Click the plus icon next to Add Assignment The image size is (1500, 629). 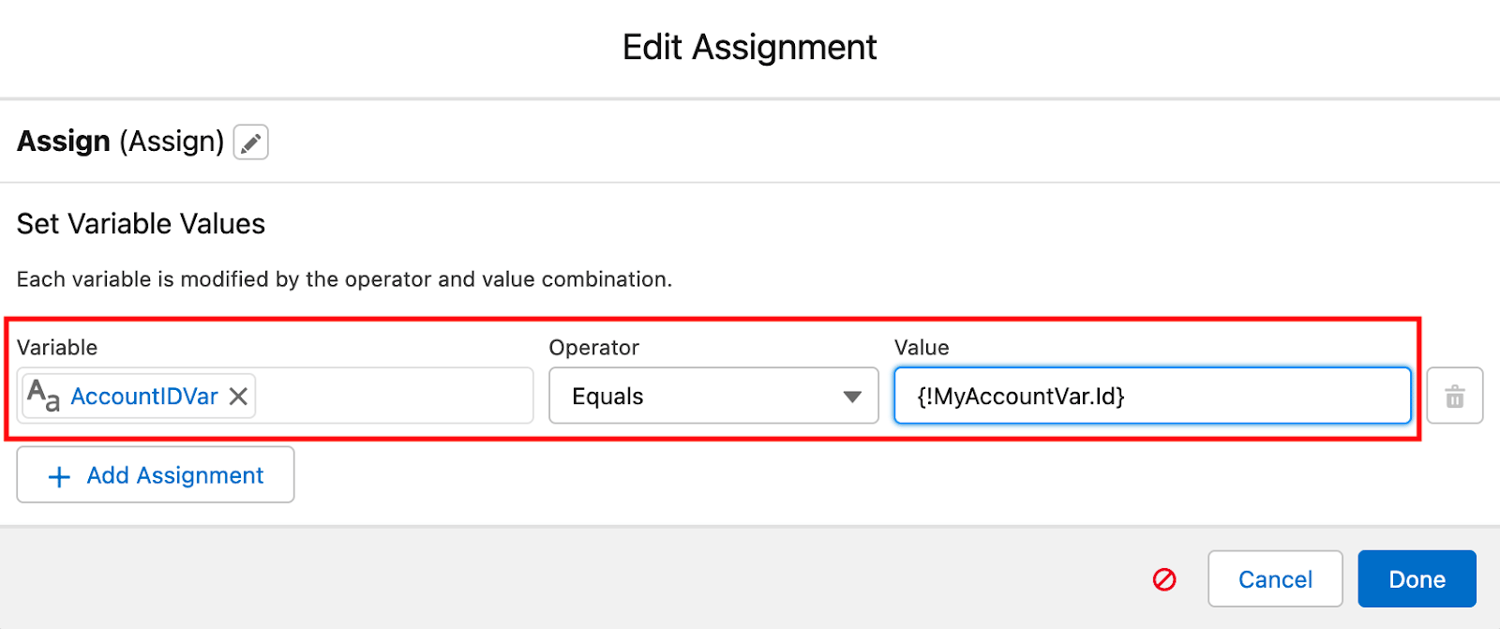[x=60, y=475]
